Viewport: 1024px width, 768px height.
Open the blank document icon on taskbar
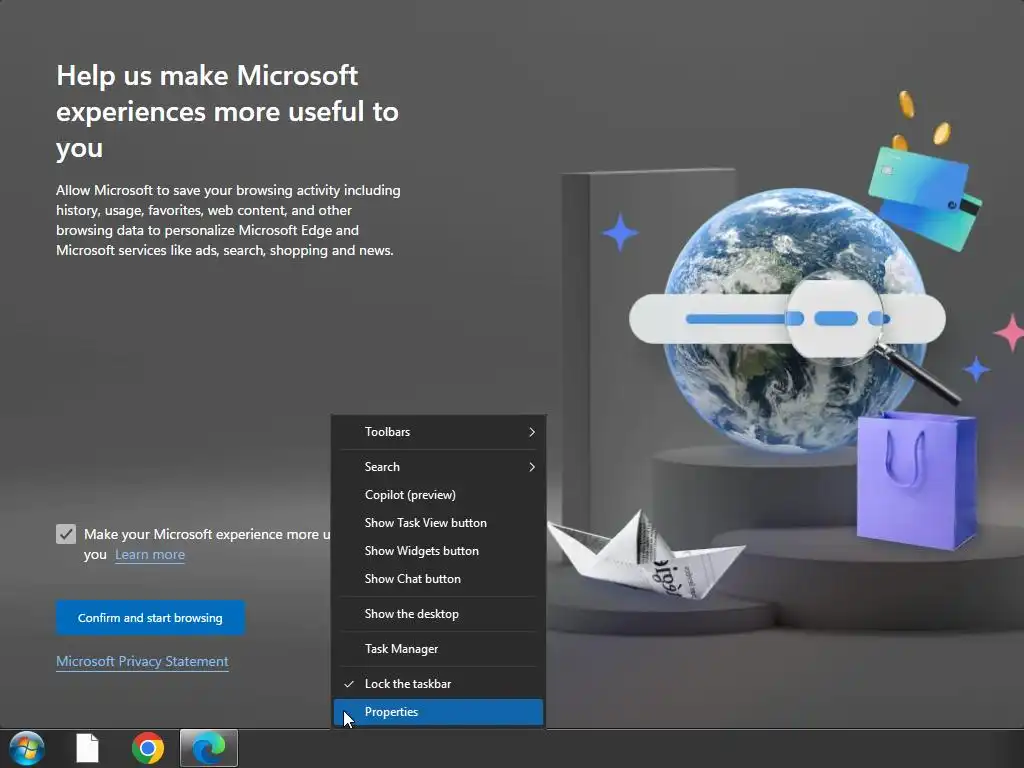87,748
